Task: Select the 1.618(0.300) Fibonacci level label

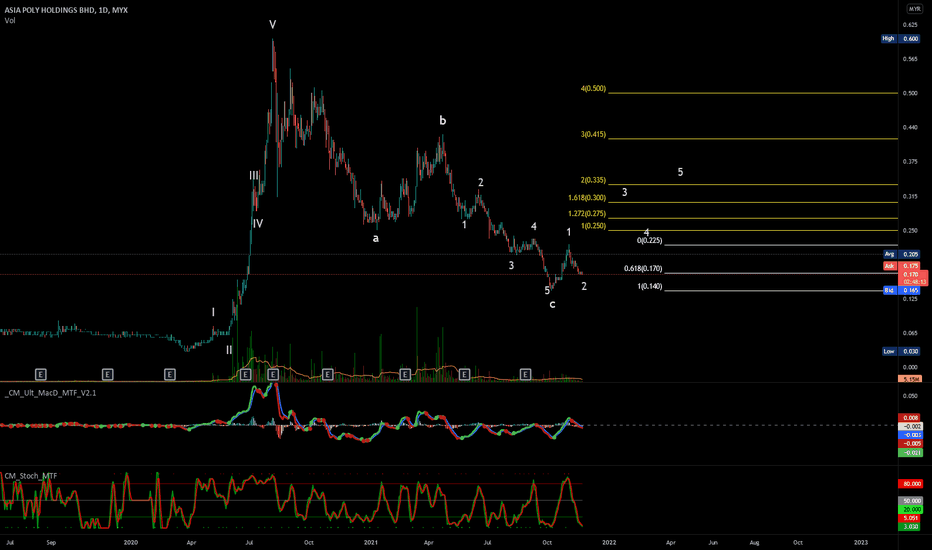Action: pyautogui.click(x=587, y=198)
